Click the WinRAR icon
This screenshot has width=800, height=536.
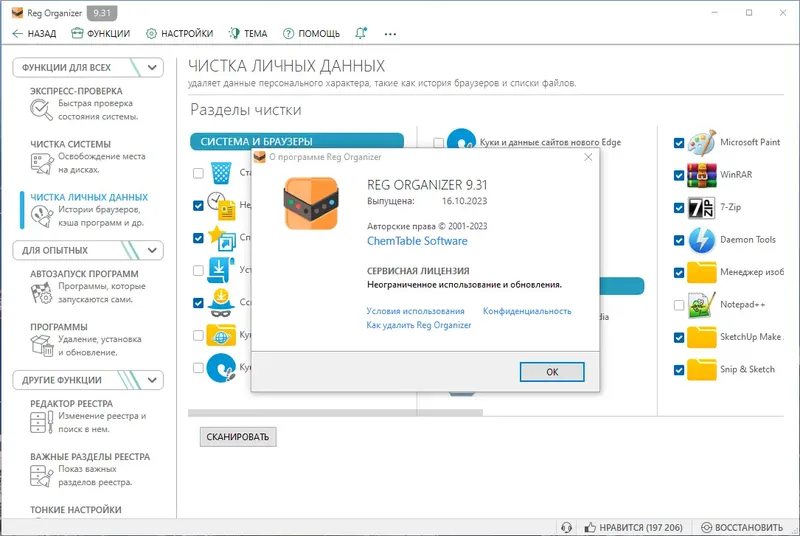pos(702,175)
